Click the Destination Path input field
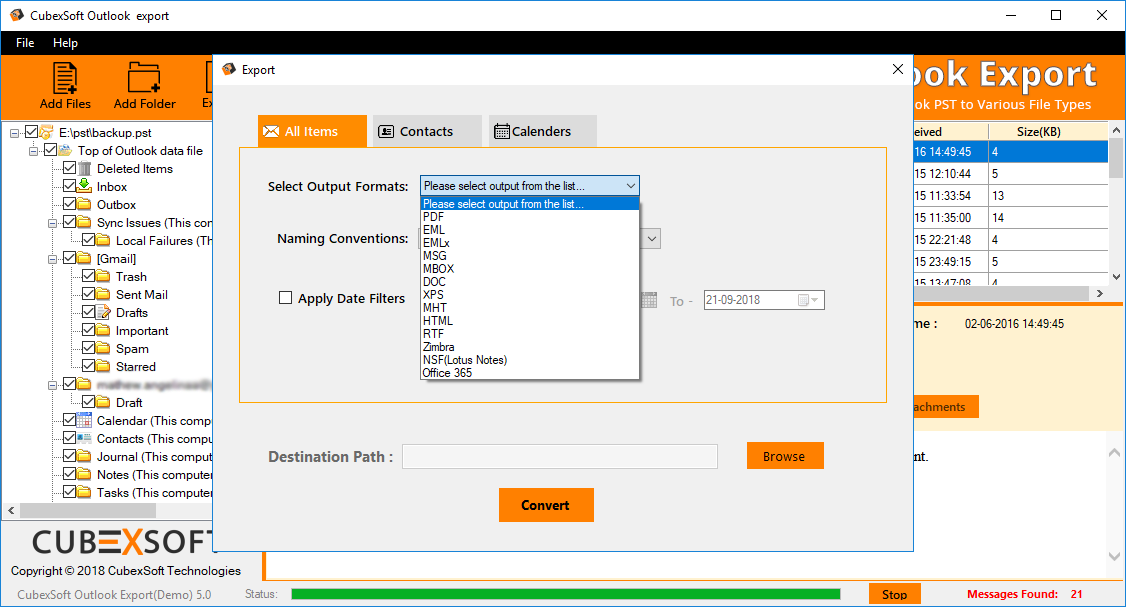The height and width of the screenshot is (607, 1126). coord(559,457)
